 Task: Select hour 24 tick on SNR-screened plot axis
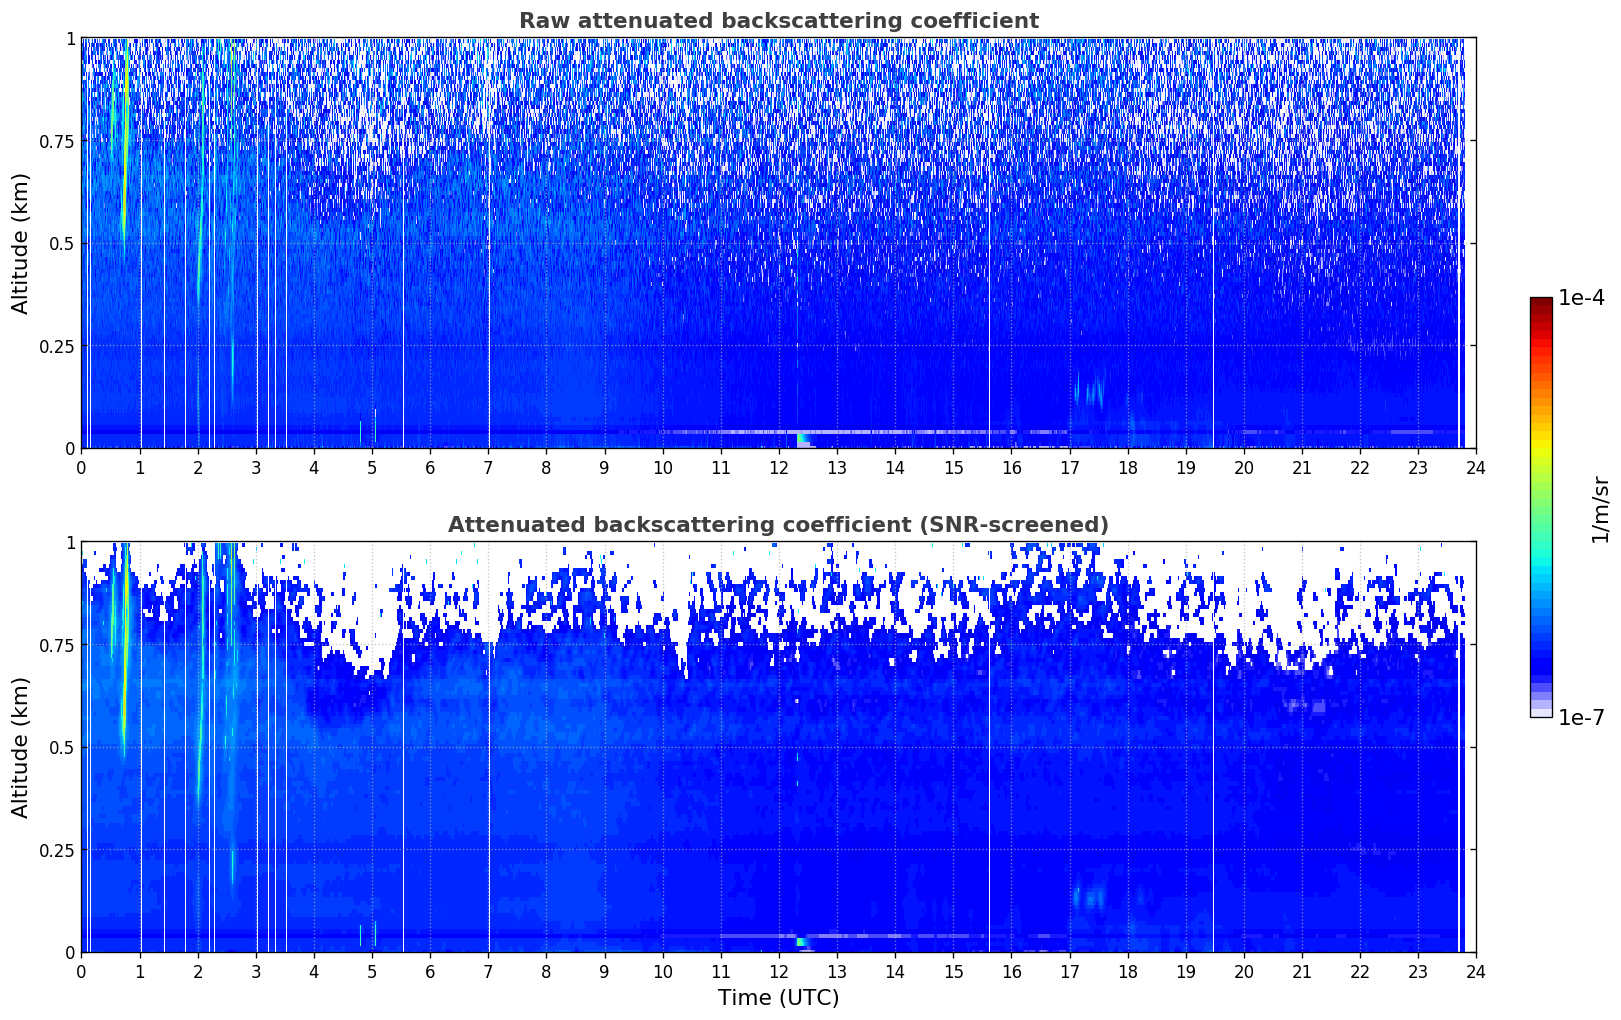pyautogui.click(x=1476, y=971)
